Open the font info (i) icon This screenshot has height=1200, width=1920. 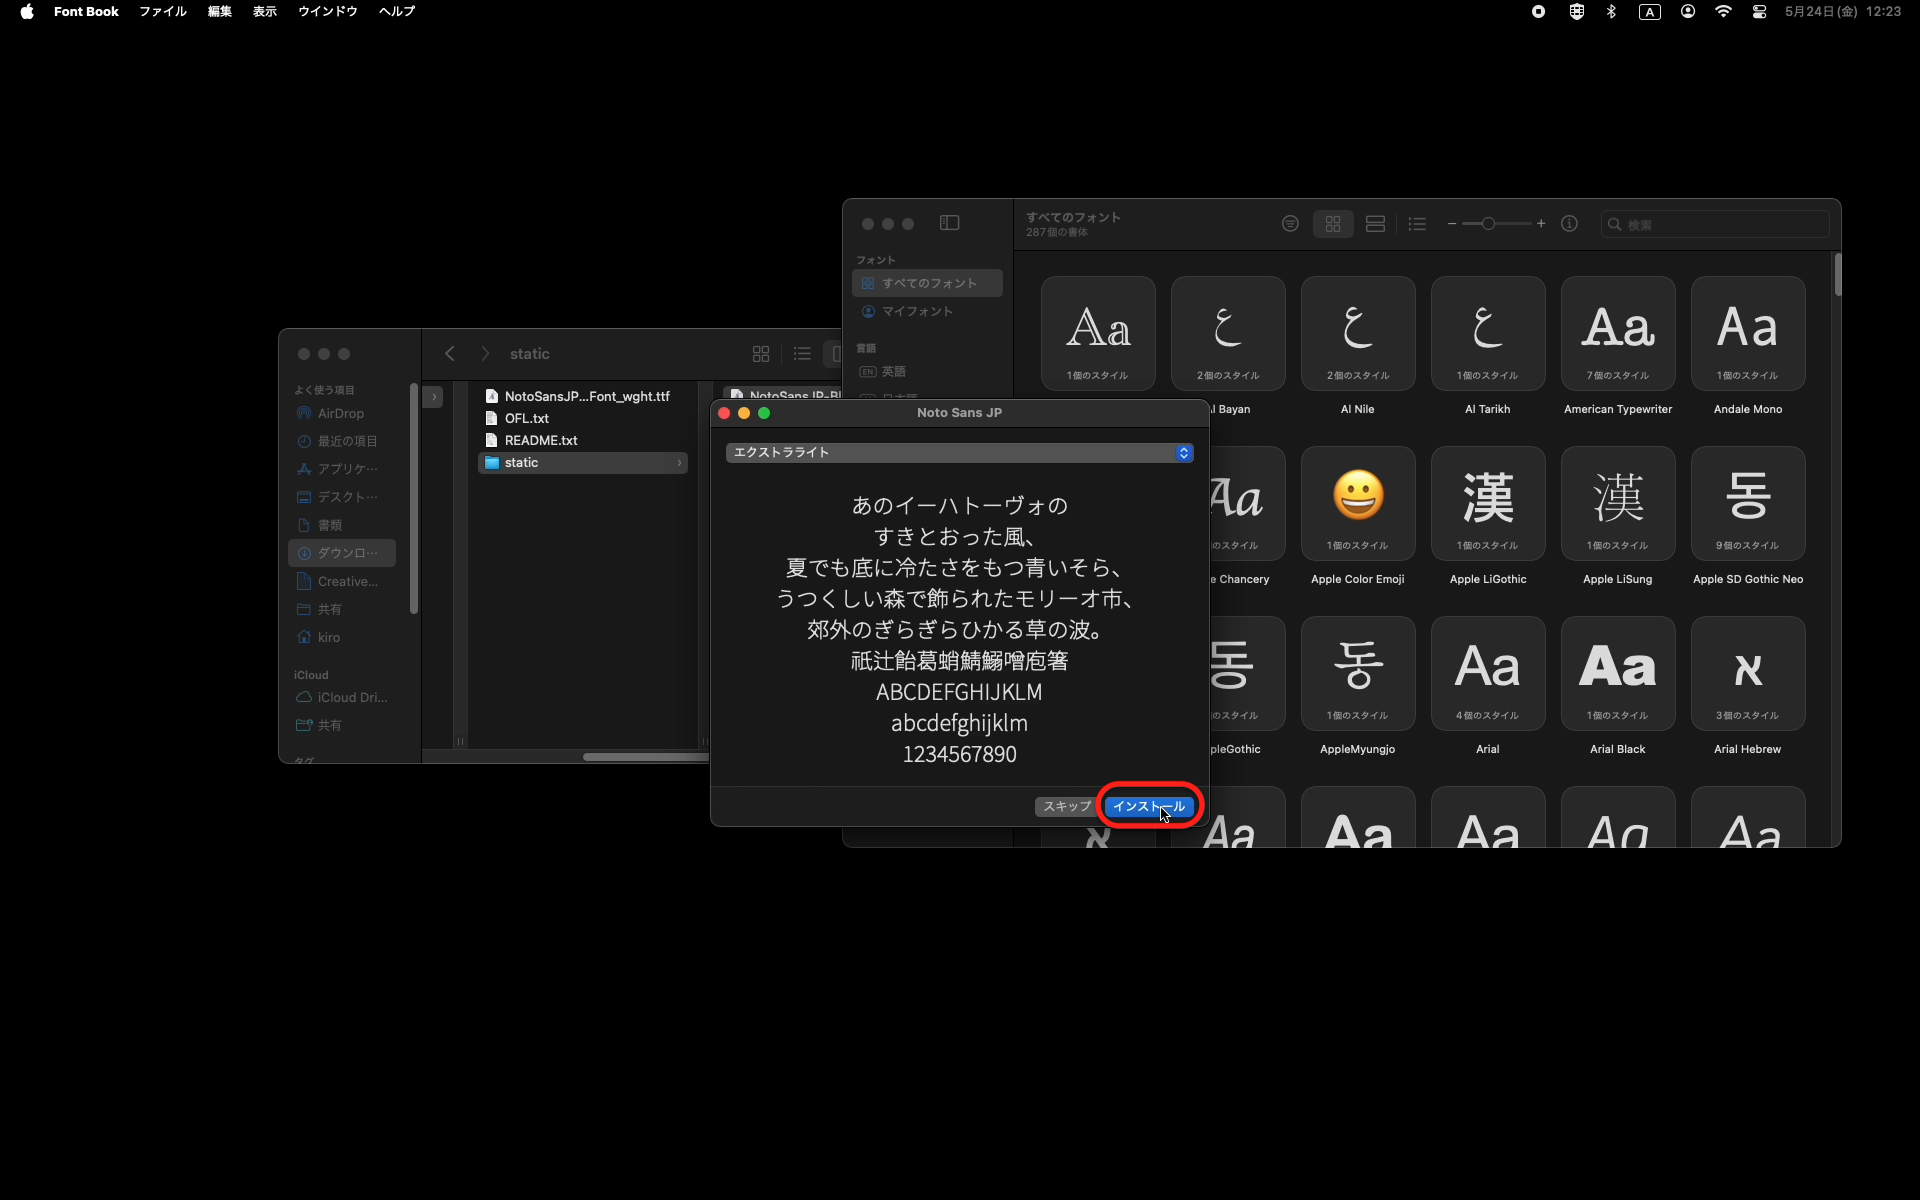click(x=1569, y=224)
